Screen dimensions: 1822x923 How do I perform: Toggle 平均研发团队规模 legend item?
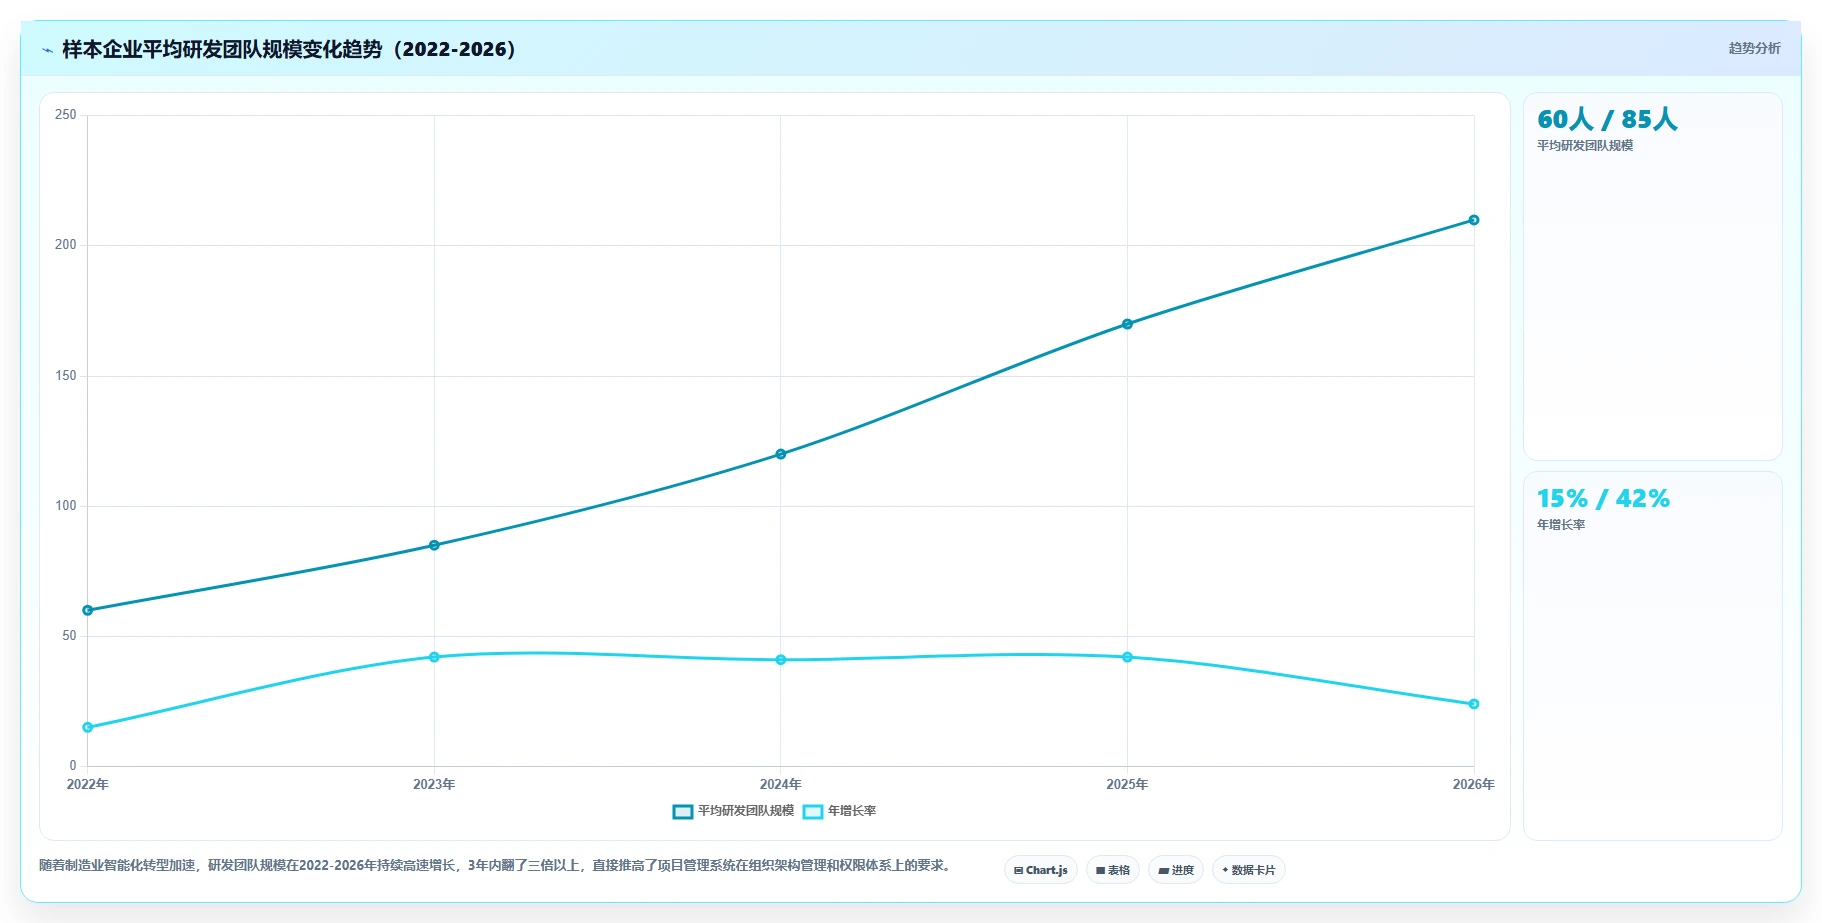734,811
